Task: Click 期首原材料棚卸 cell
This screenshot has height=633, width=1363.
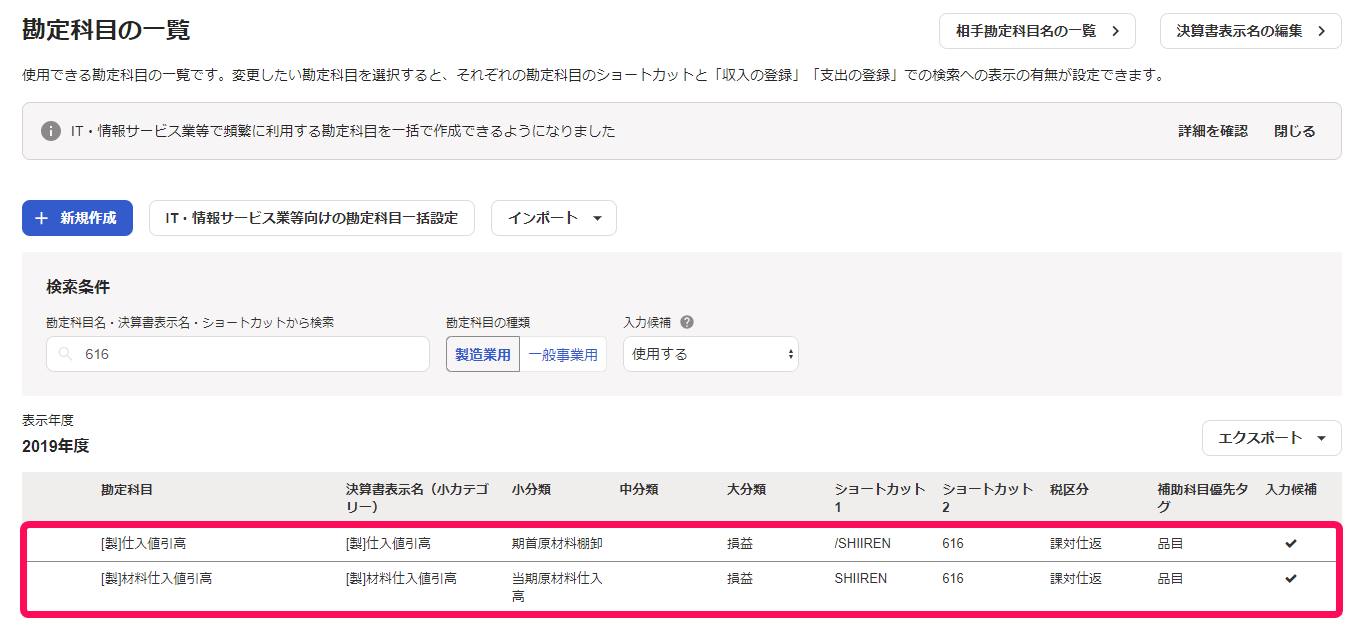Action: (x=557, y=544)
